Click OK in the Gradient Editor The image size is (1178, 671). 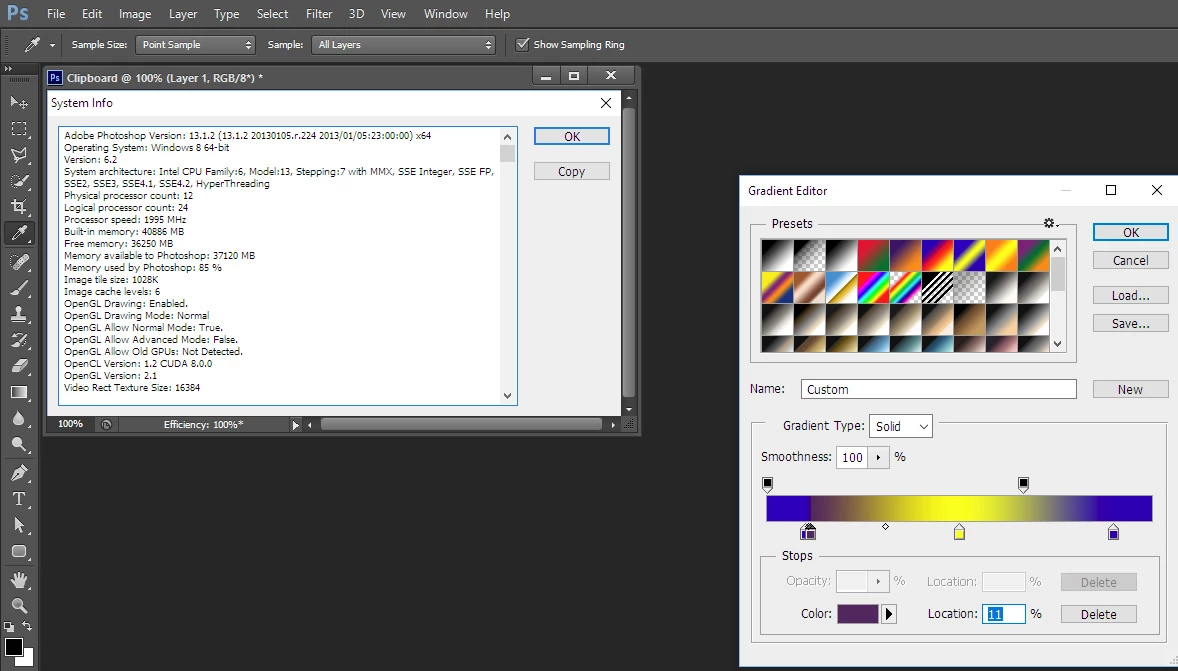coord(1131,232)
